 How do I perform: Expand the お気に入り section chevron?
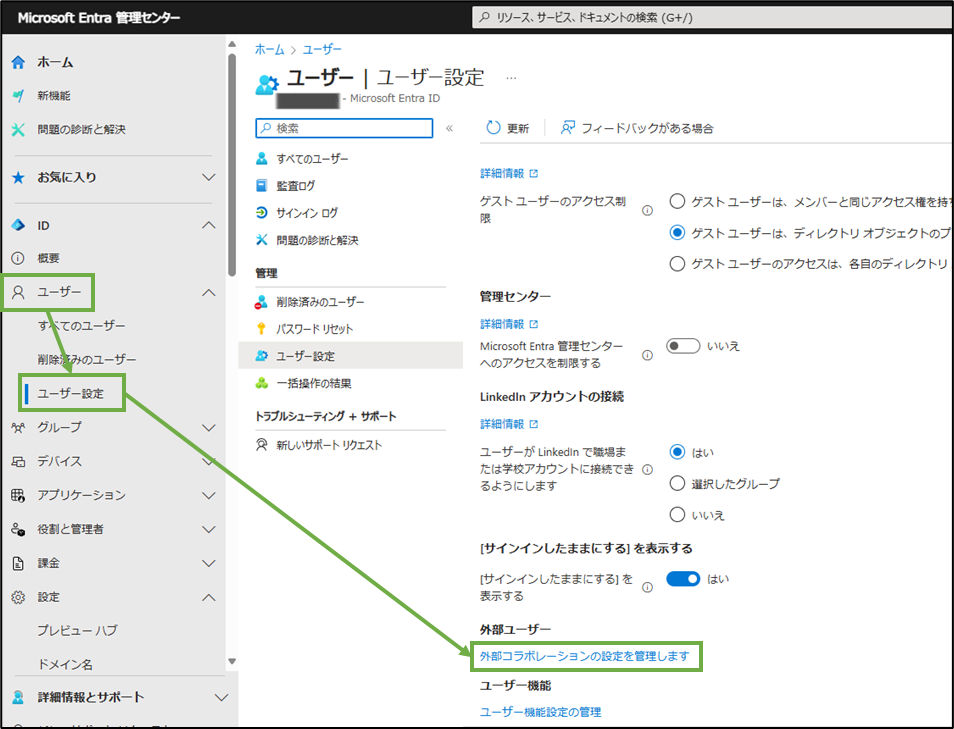[x=209, y=178]
